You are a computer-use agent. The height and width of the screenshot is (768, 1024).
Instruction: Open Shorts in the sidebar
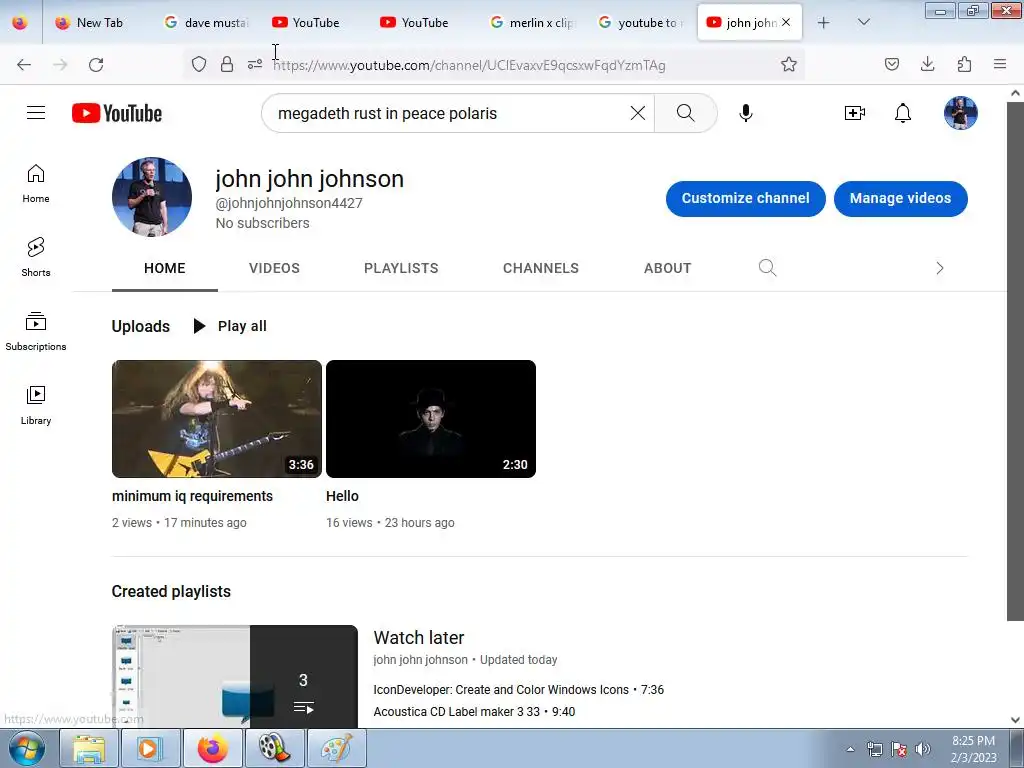[36, 257]
